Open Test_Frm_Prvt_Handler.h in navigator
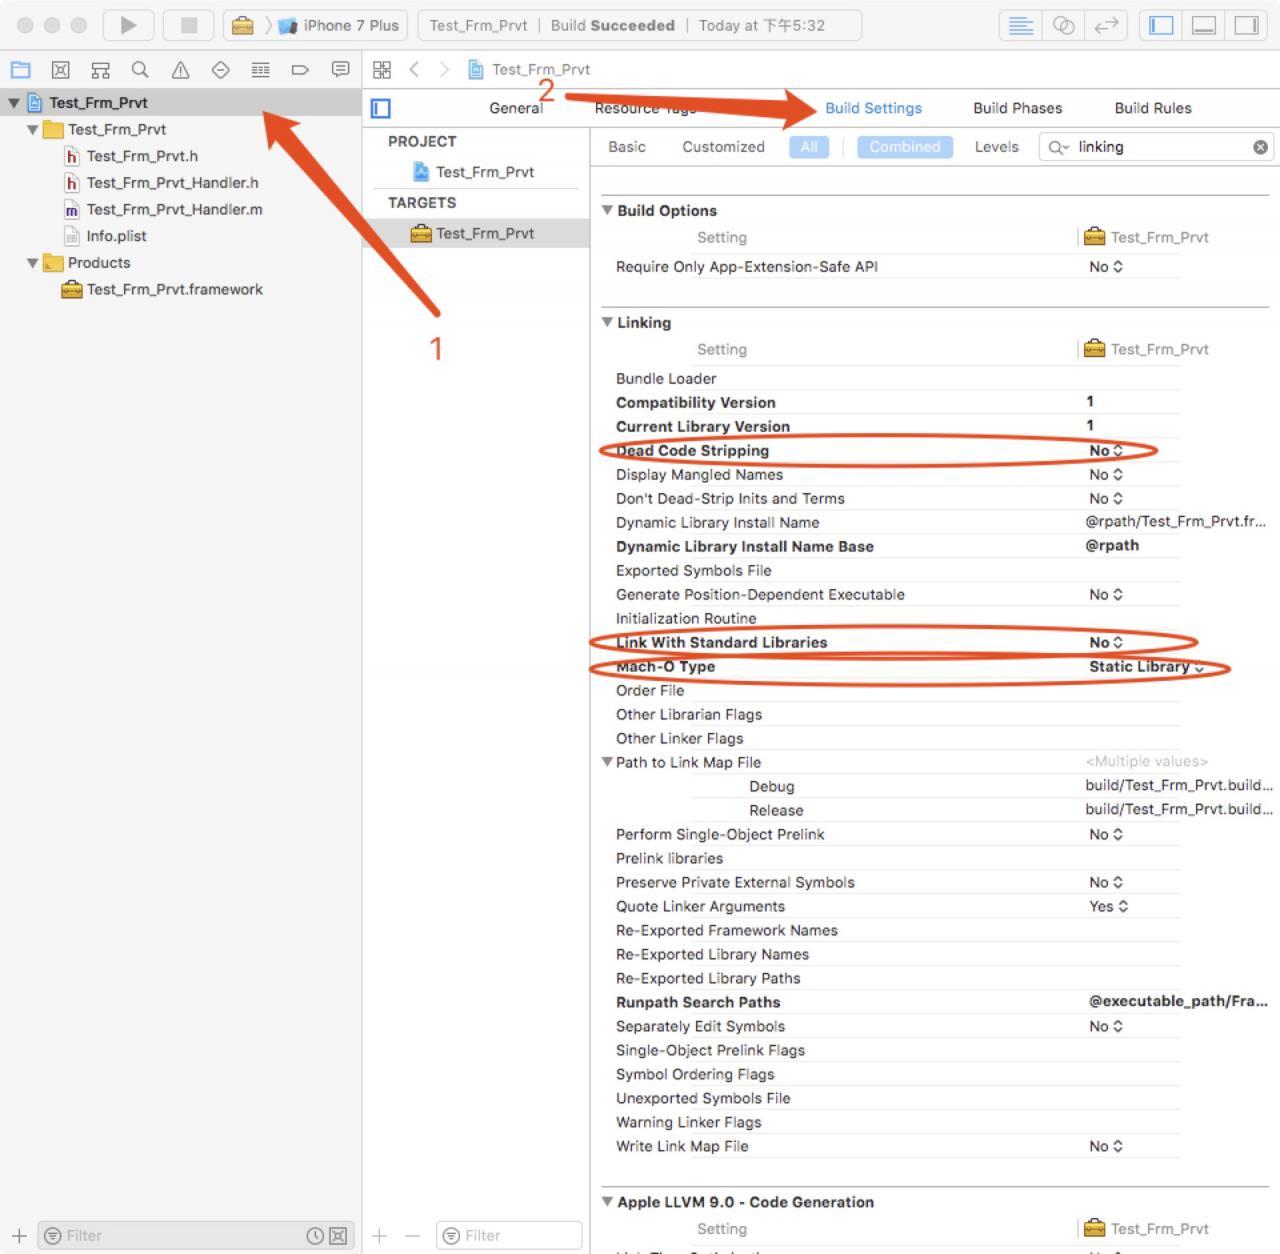1280x1254 pixels. pyautogui.click(x=162, y=183)
